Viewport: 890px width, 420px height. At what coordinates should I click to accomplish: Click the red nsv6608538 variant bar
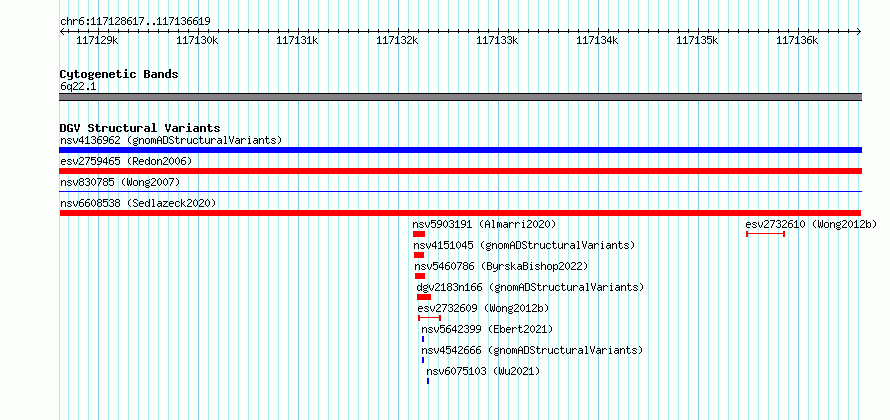460,213
